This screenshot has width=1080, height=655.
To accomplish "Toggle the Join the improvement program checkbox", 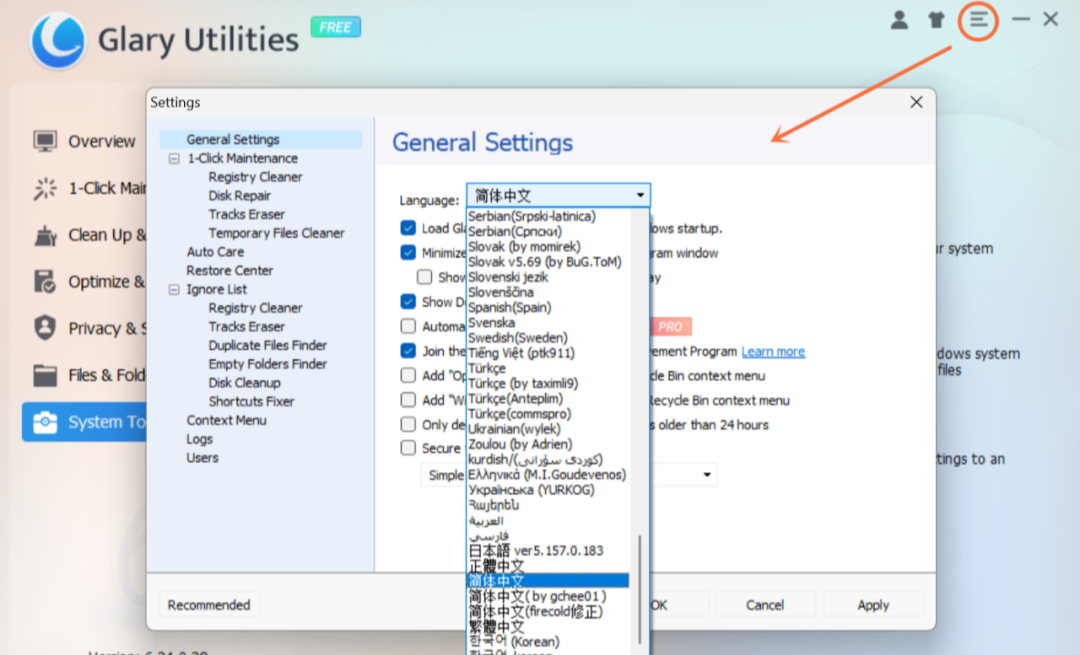I will (x=408, y=351).
